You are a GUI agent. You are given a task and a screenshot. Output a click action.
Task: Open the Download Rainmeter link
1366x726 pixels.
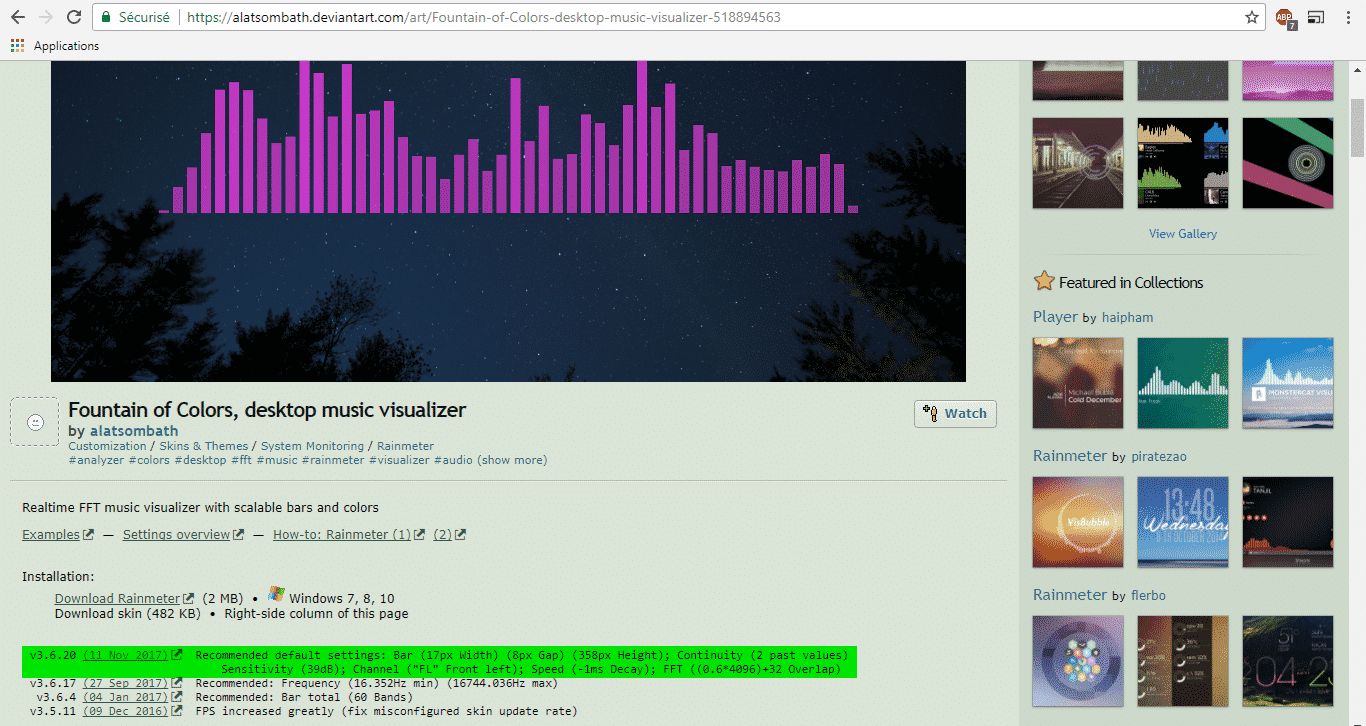tap(117, 599)
